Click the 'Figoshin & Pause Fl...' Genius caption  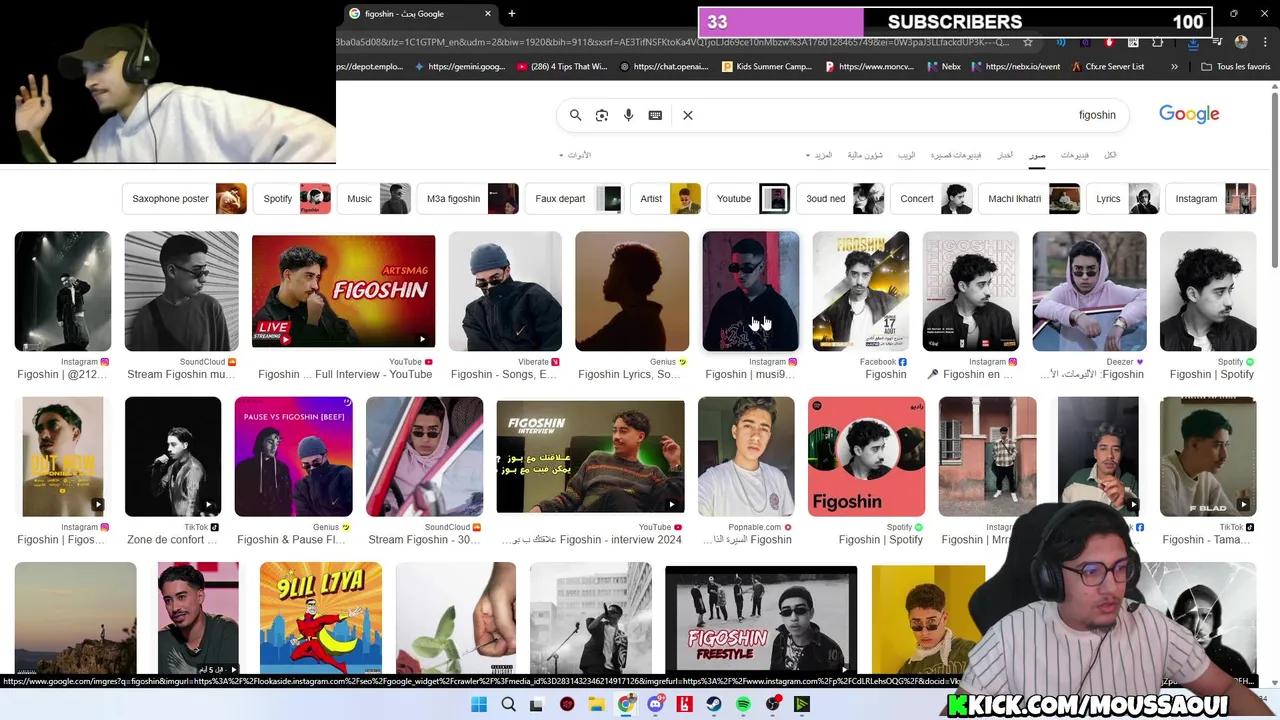click(x=291, y=539)
